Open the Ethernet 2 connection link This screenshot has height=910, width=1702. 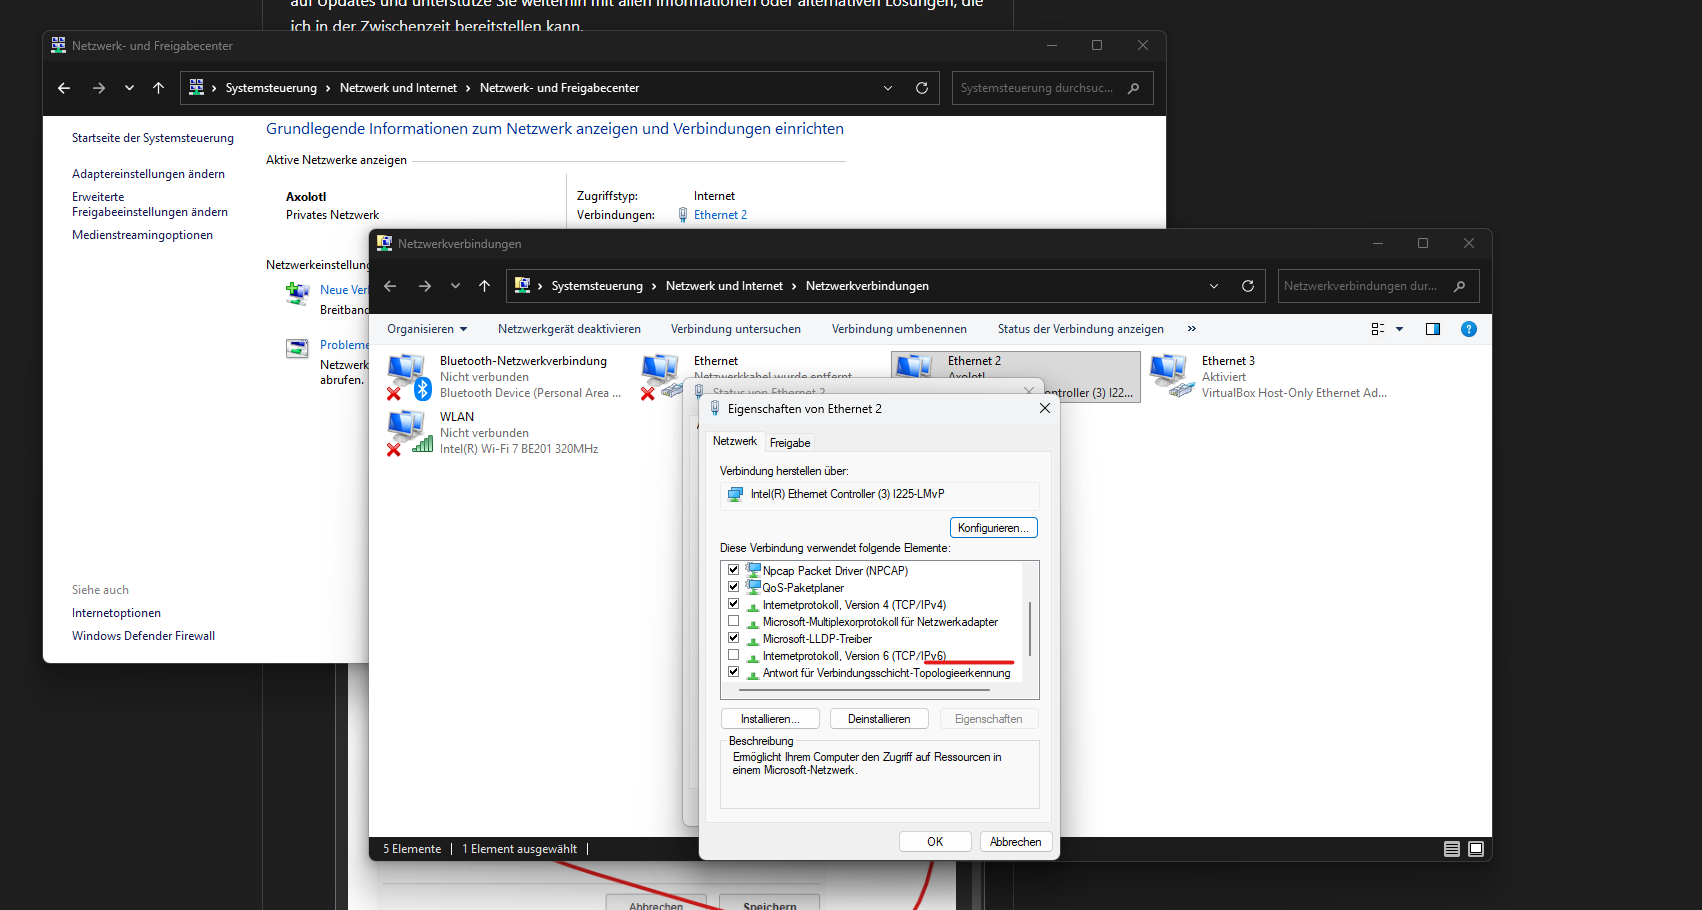click(720, 215)
